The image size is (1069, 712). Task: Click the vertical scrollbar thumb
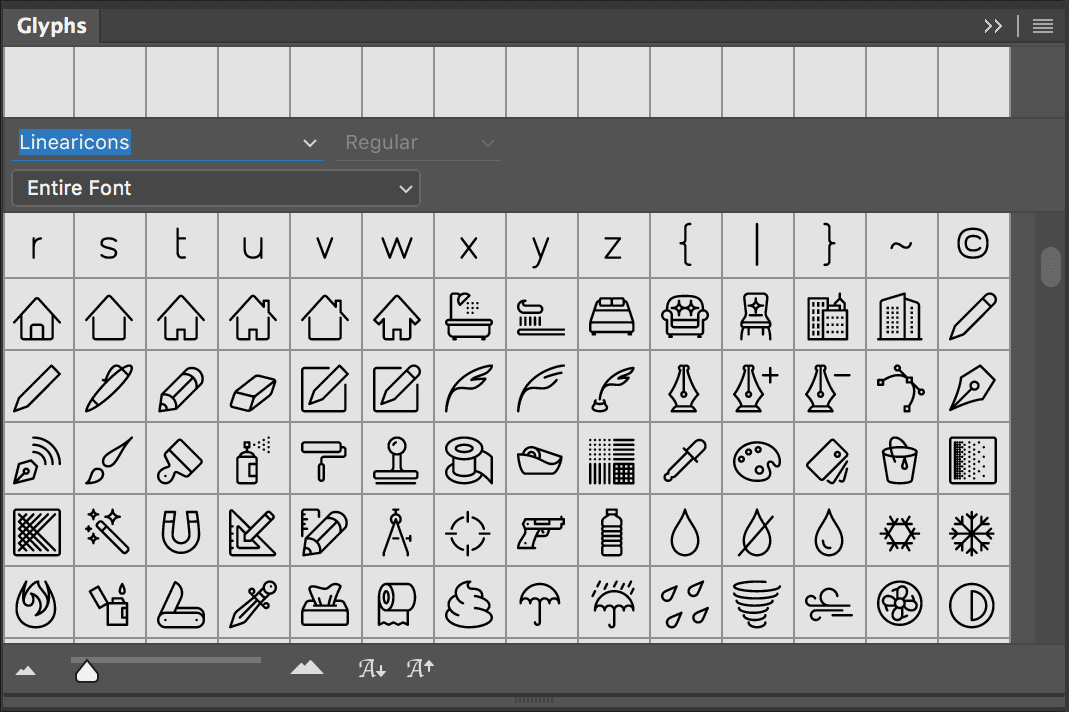pos(1051,267)
